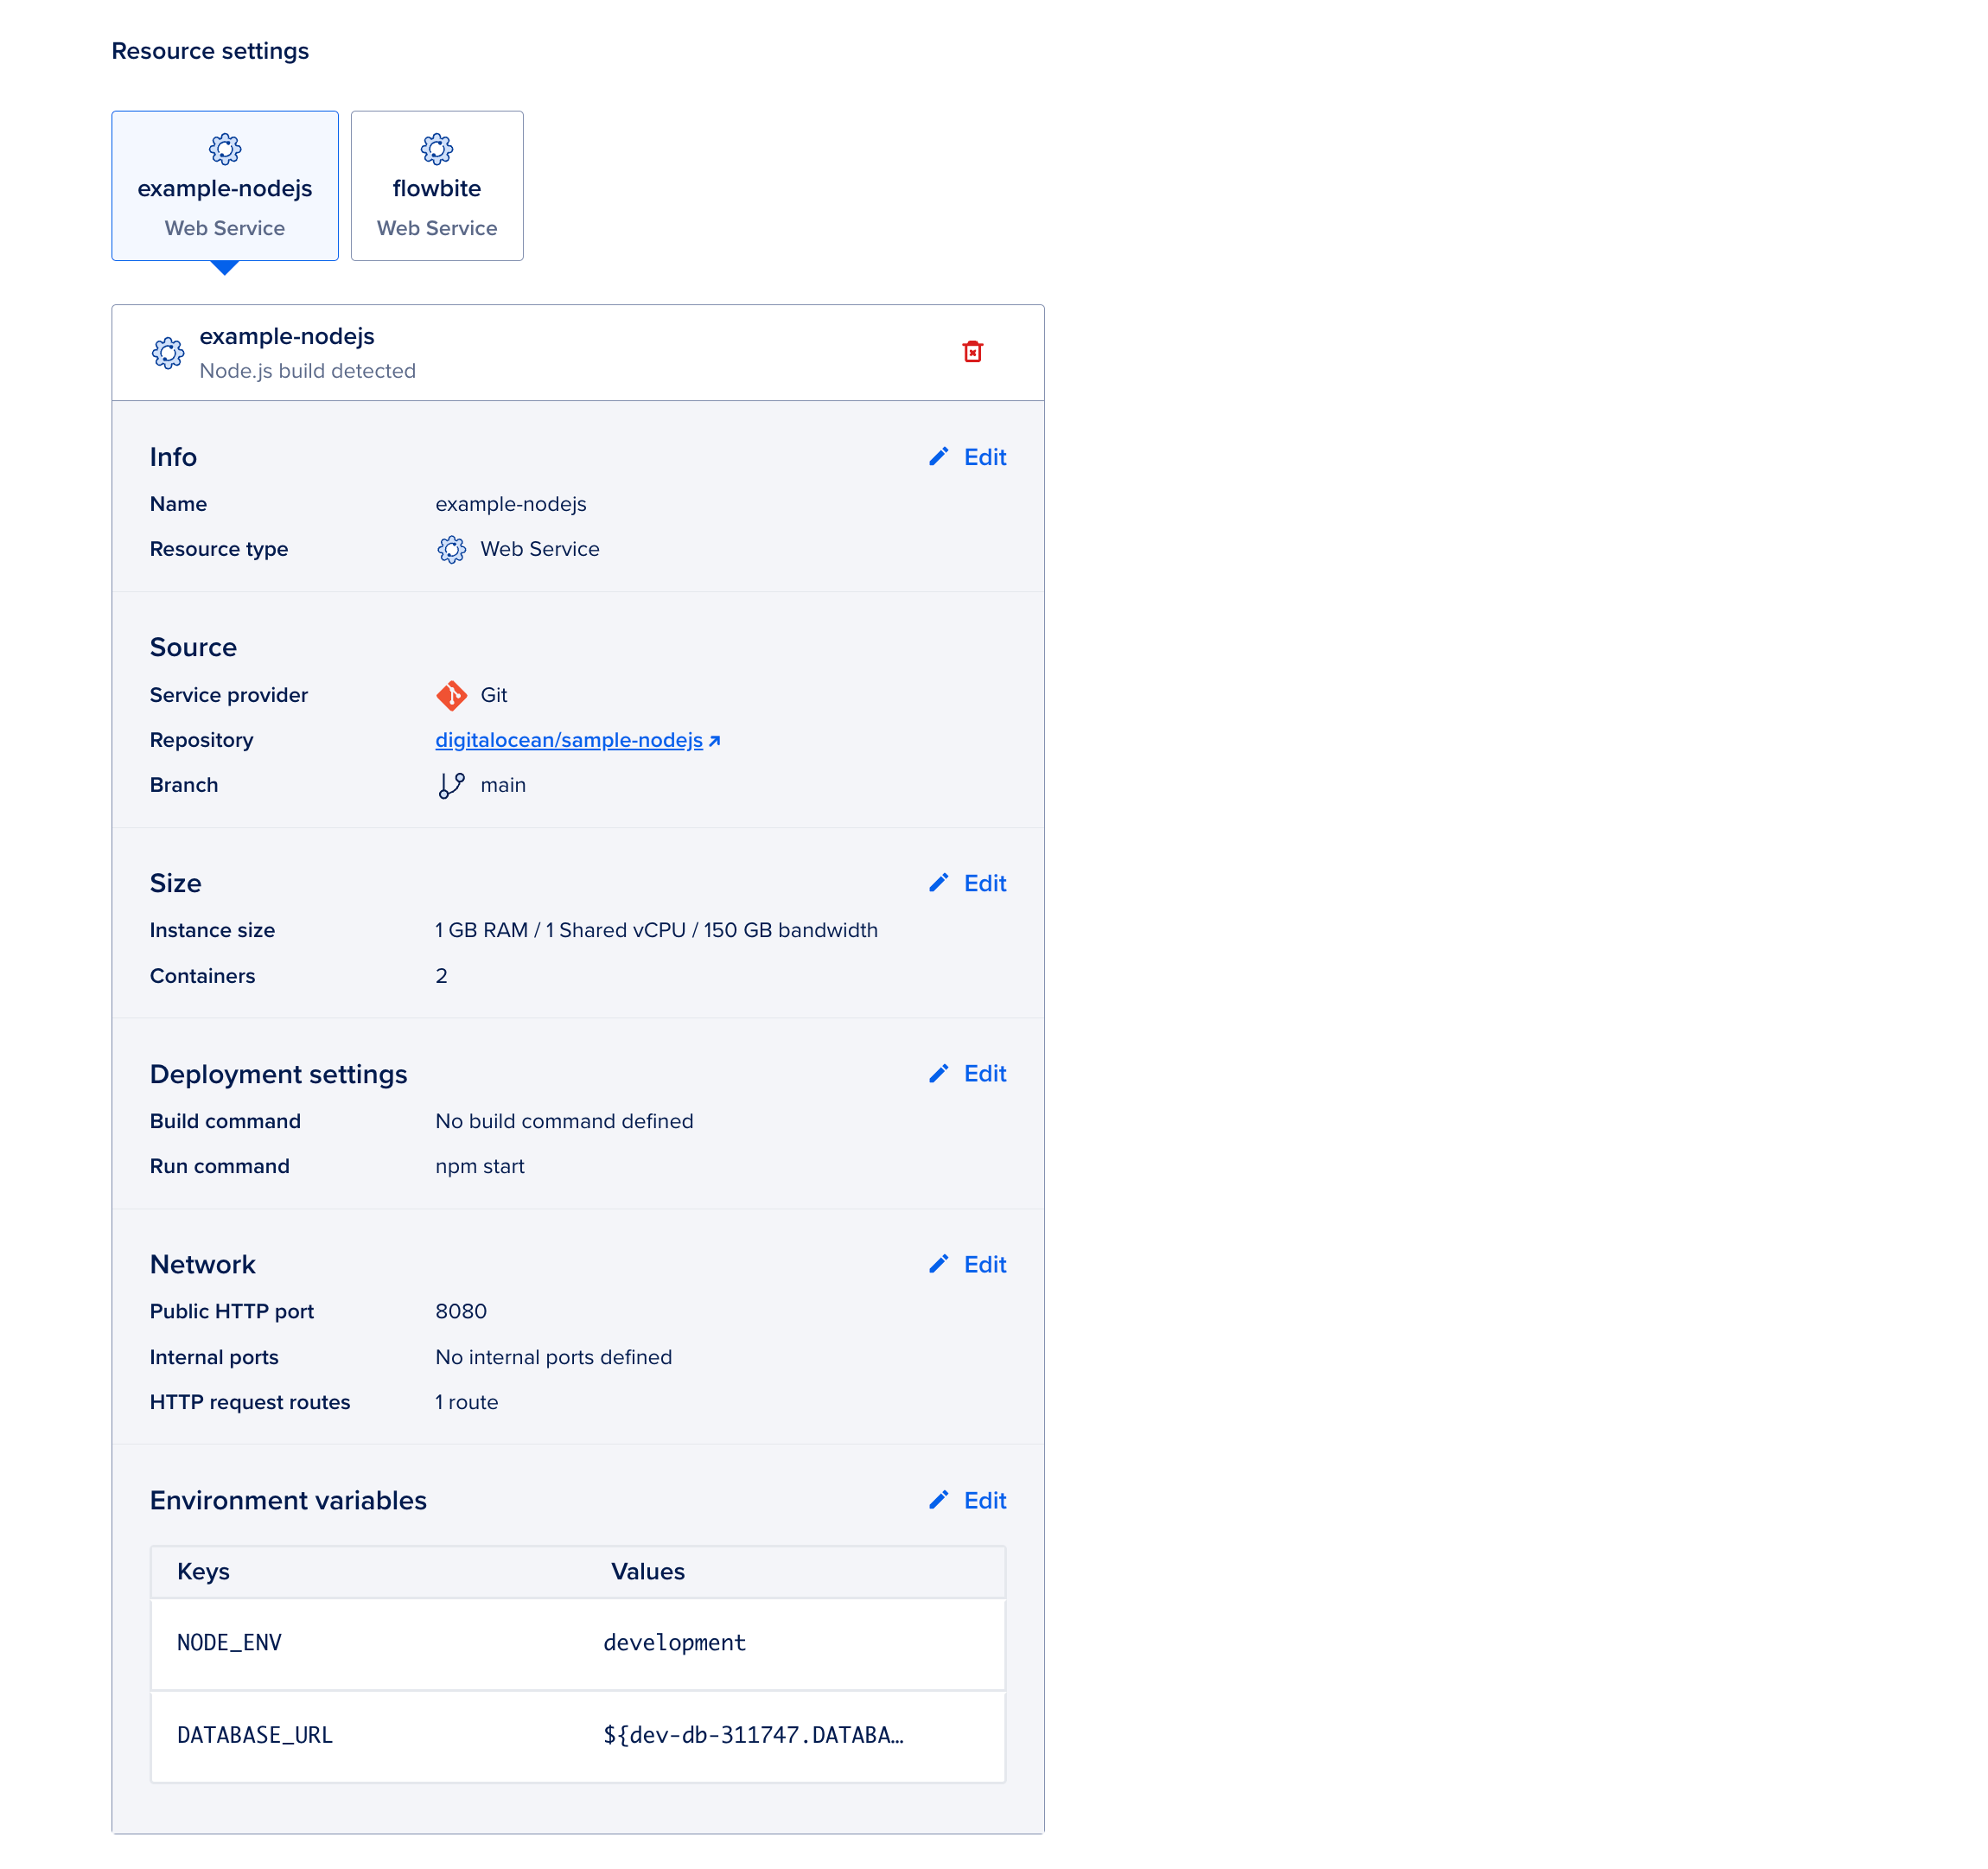Edit the Environment variables
This screenshot has height=1869, width=1988.
tap(967, 1500)
